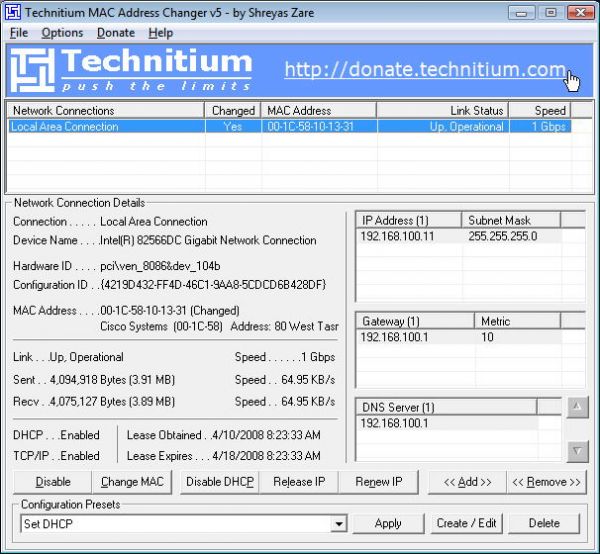This screenshot has width=600, height=554.
Task: Click the Lease Expires date value
Action: pos(266,456)
